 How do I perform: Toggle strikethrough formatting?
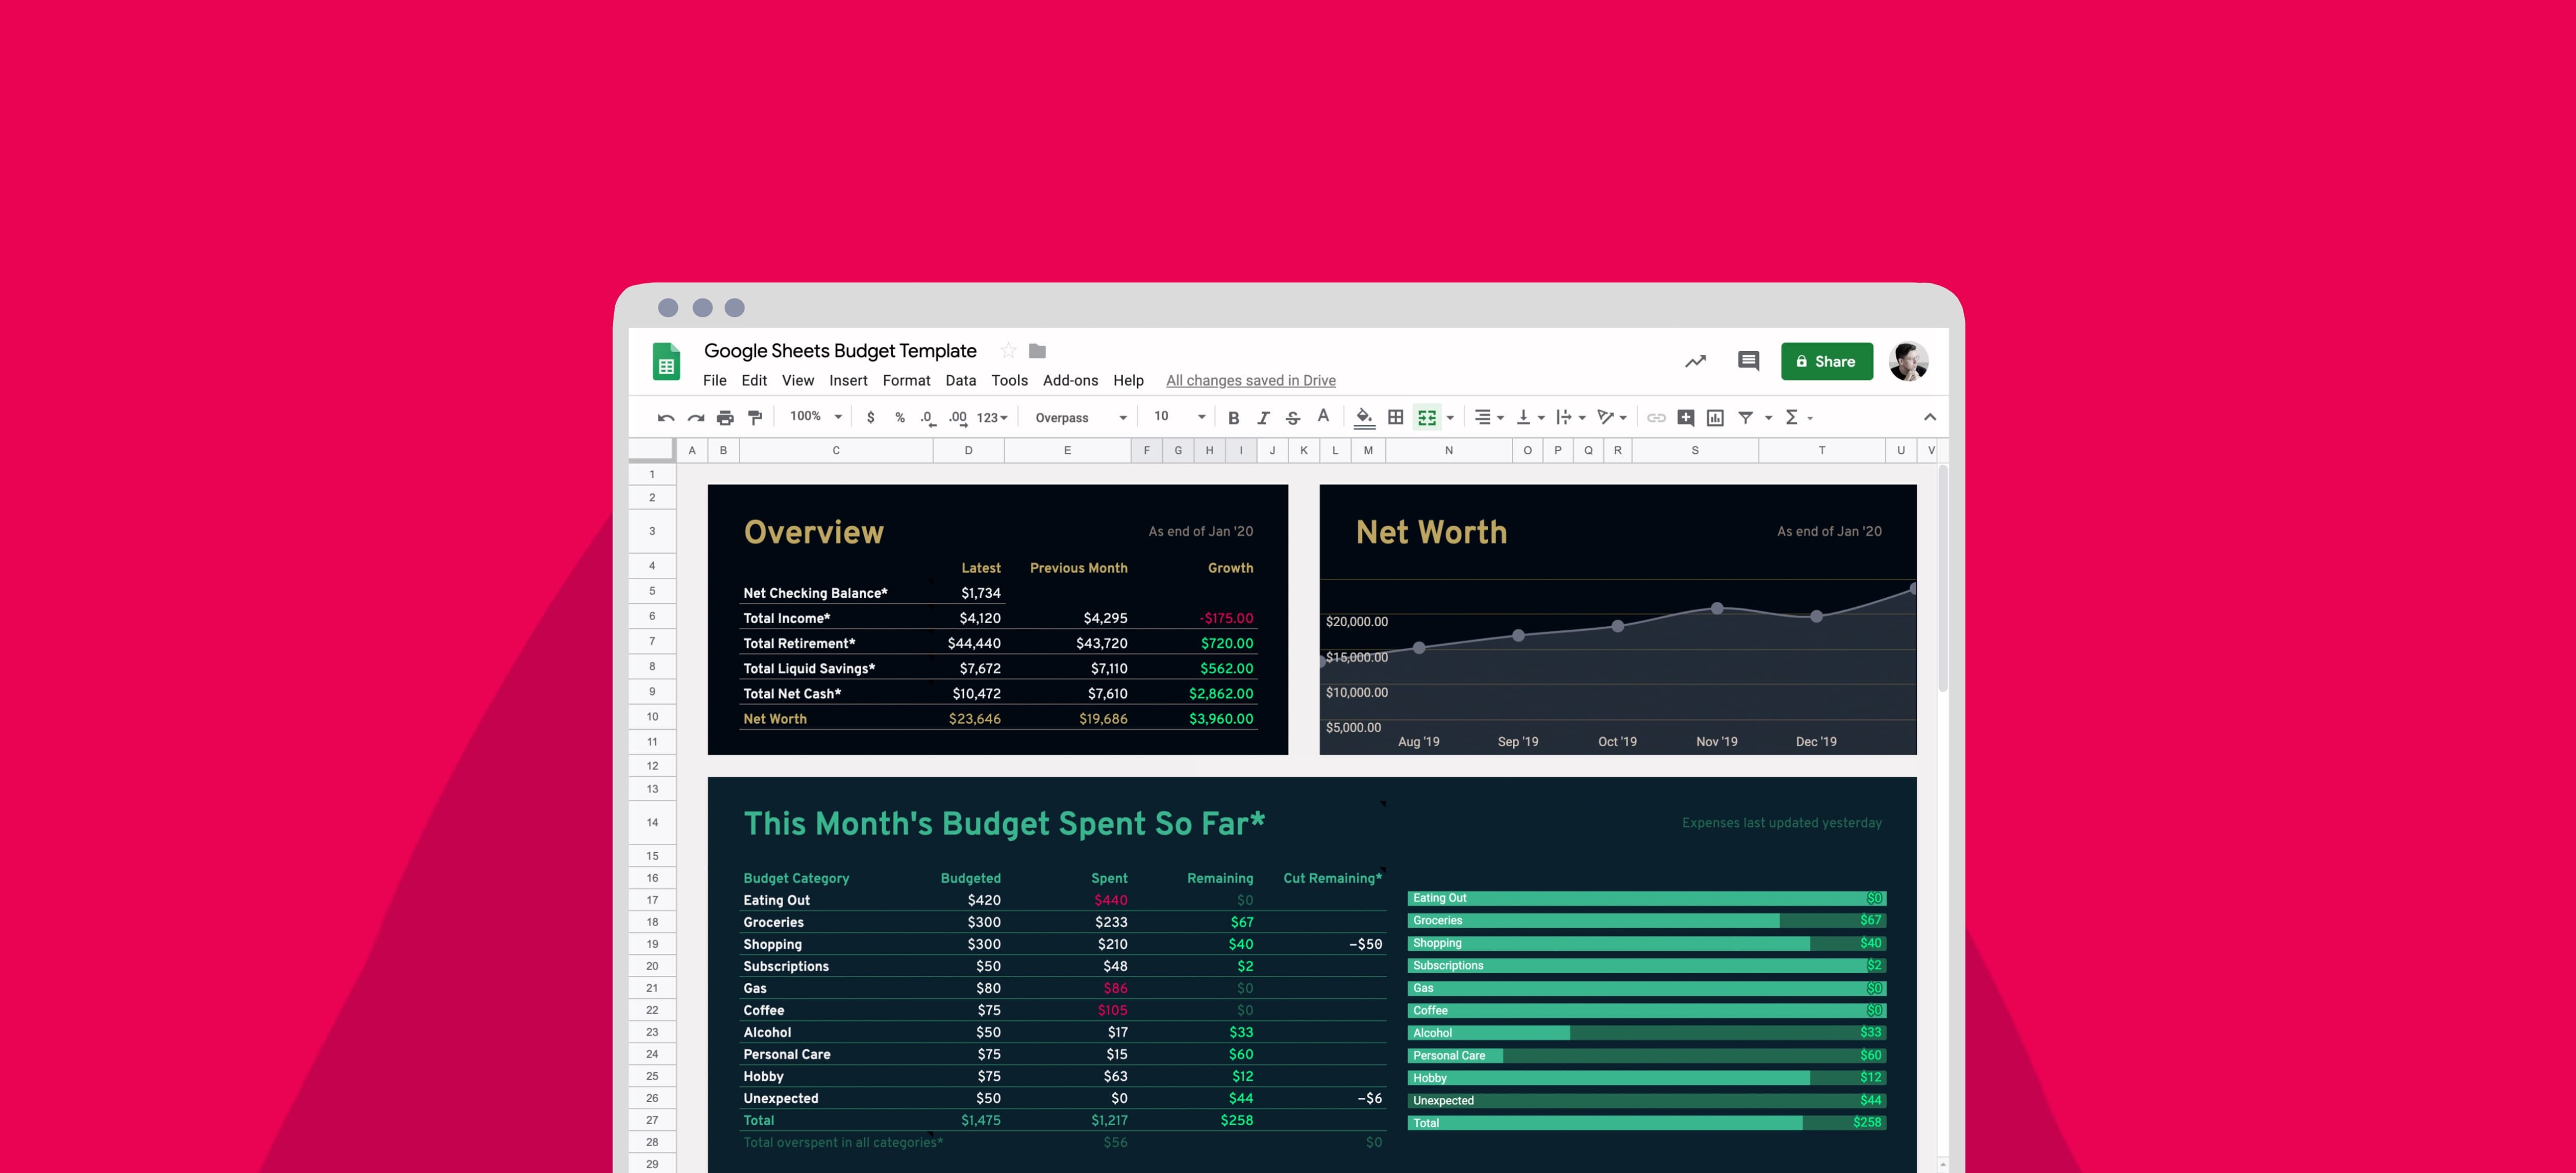coord(1293,418)
